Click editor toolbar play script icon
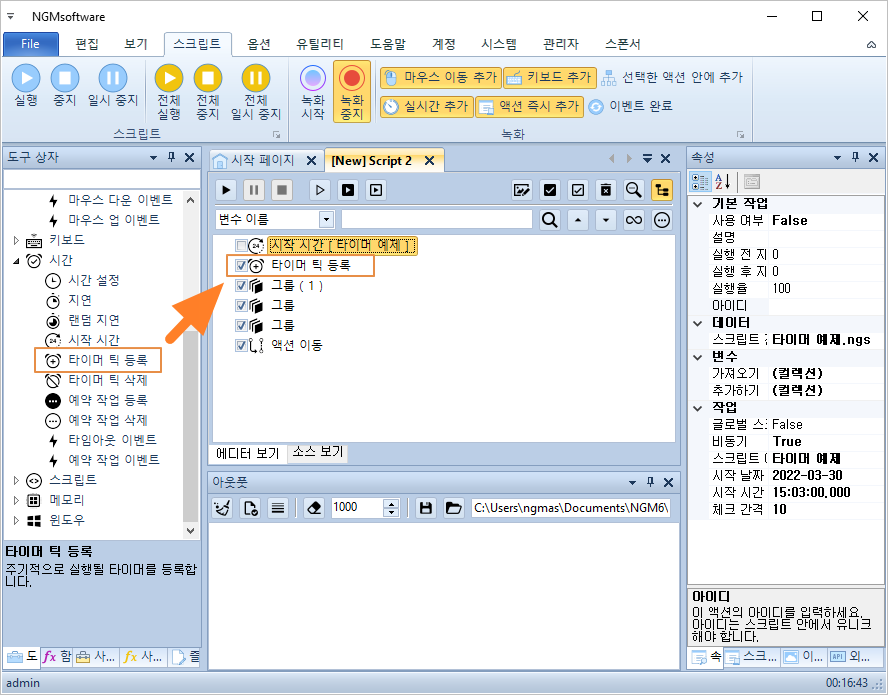This screenshot has height=695, width=888. click(x=226, y=190)
